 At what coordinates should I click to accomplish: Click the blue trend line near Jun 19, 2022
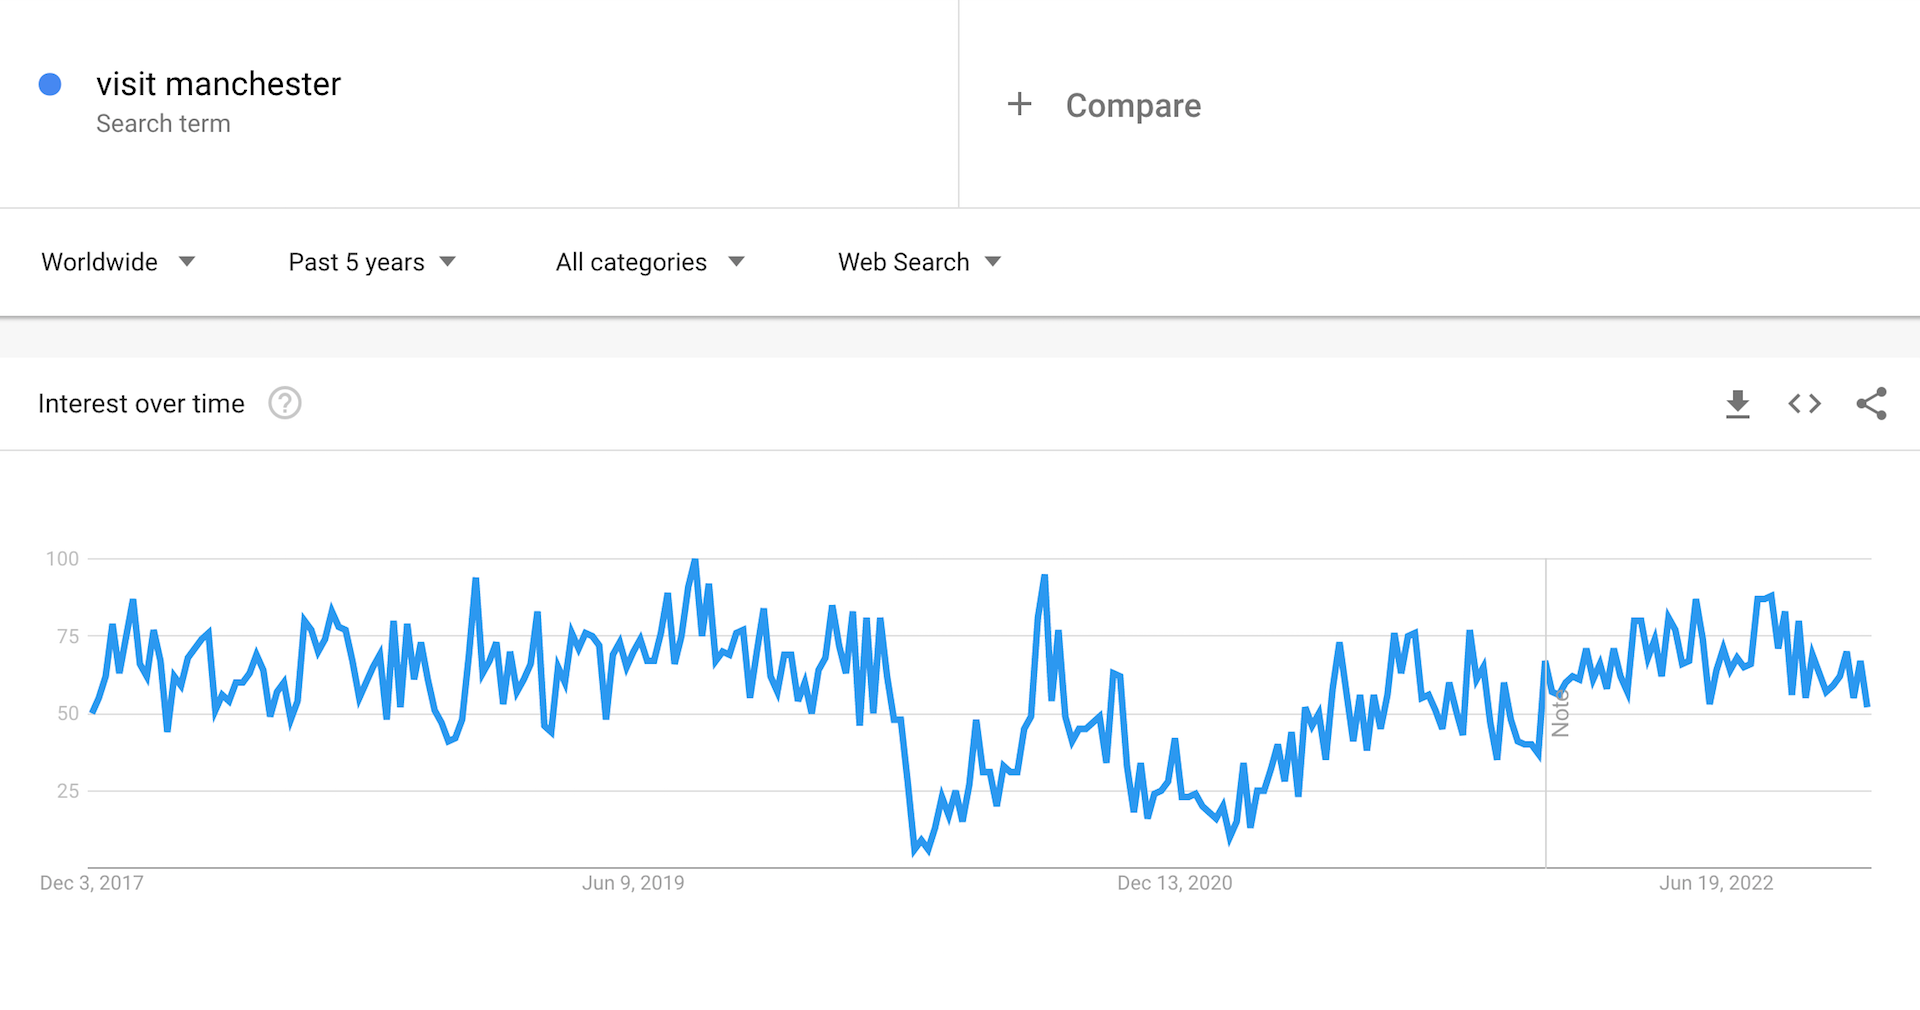1717,650
